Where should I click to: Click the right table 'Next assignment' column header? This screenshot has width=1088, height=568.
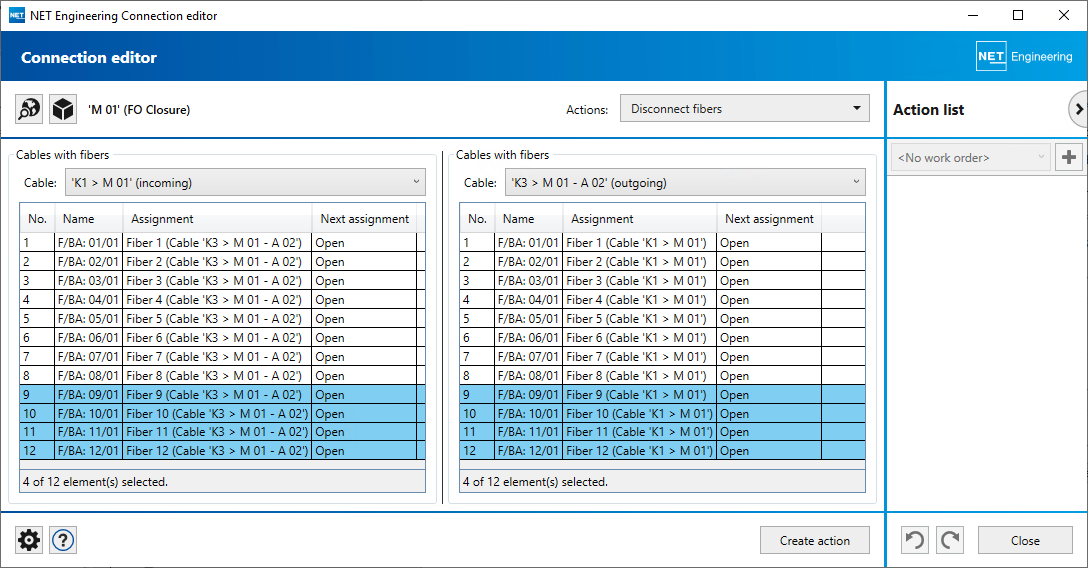pos(769,218)
